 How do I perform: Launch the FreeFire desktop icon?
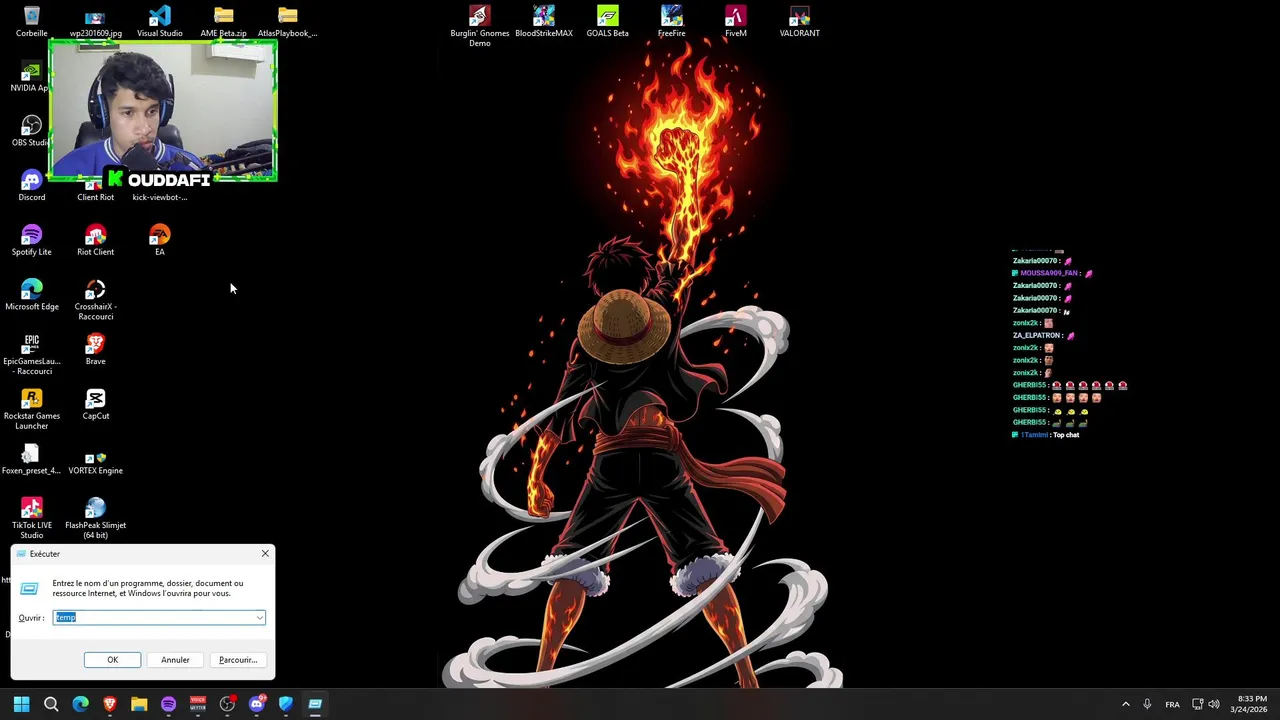671,21
